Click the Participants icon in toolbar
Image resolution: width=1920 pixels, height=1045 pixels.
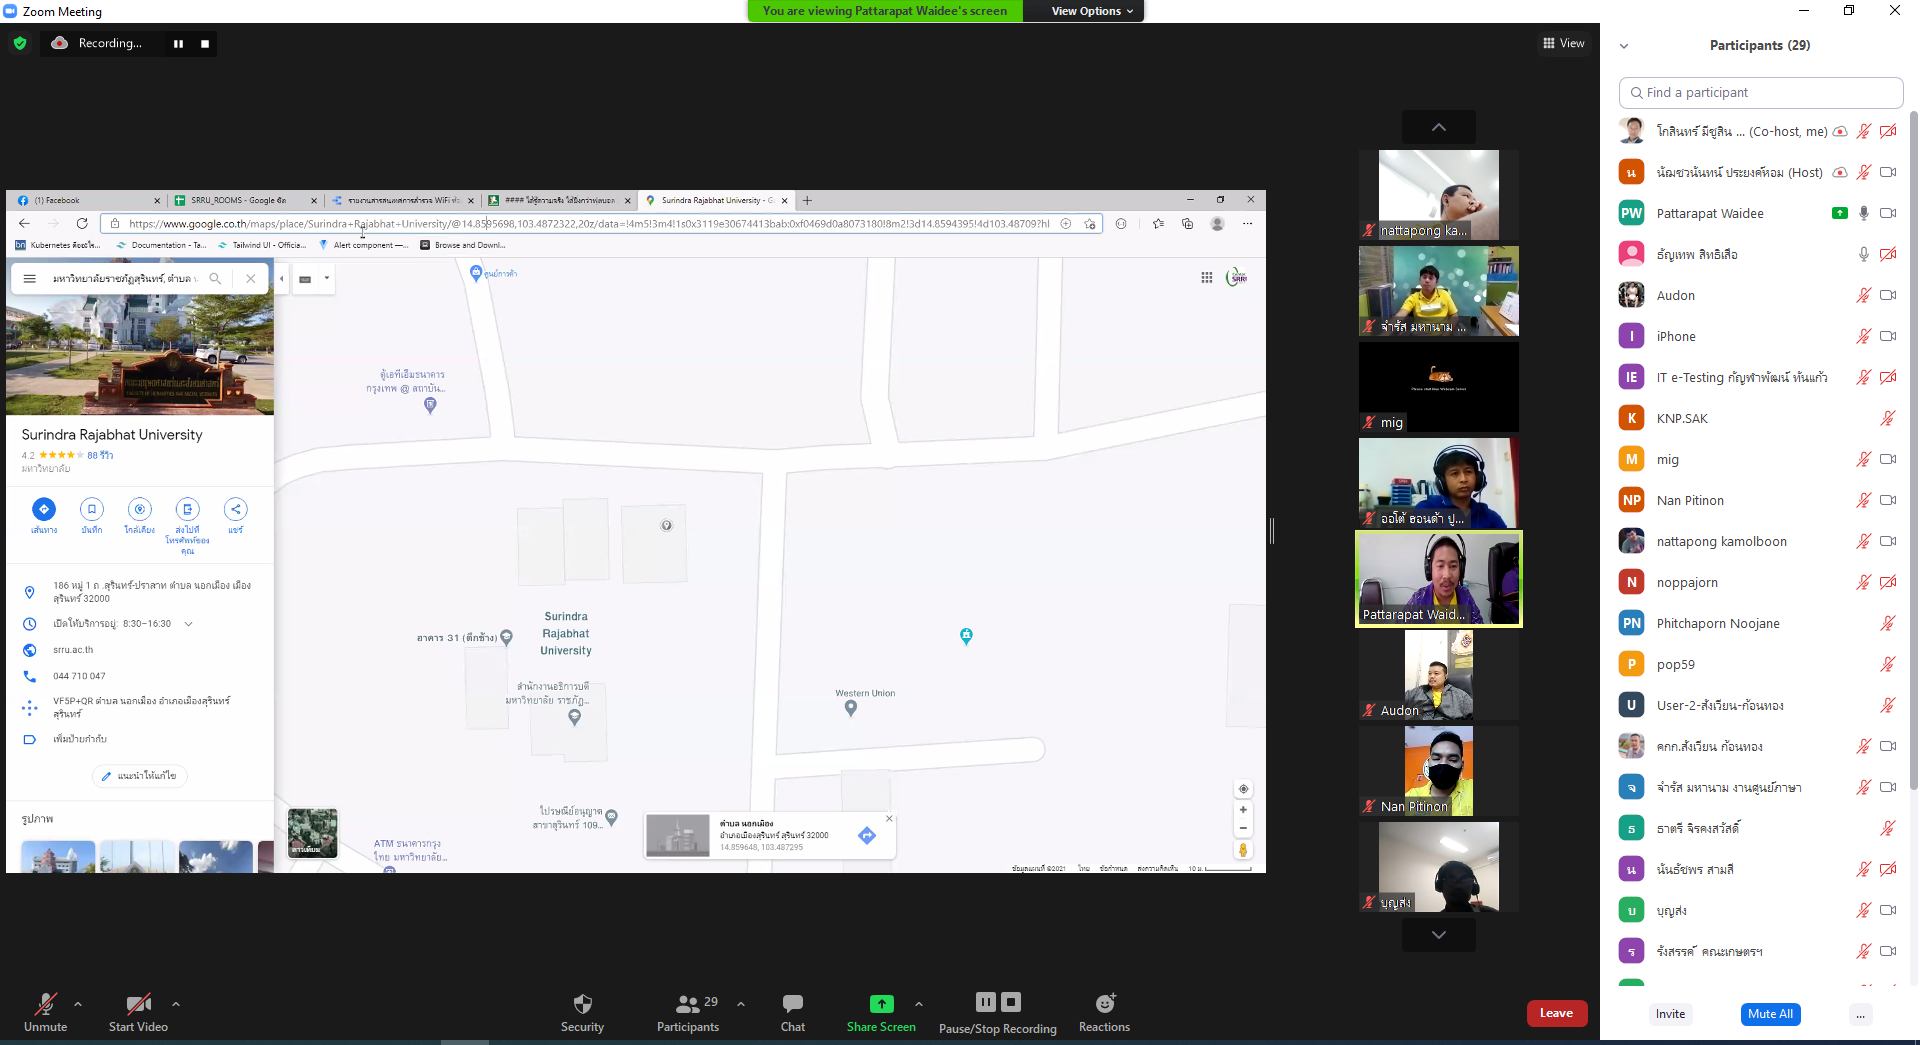click(687, 1004)
